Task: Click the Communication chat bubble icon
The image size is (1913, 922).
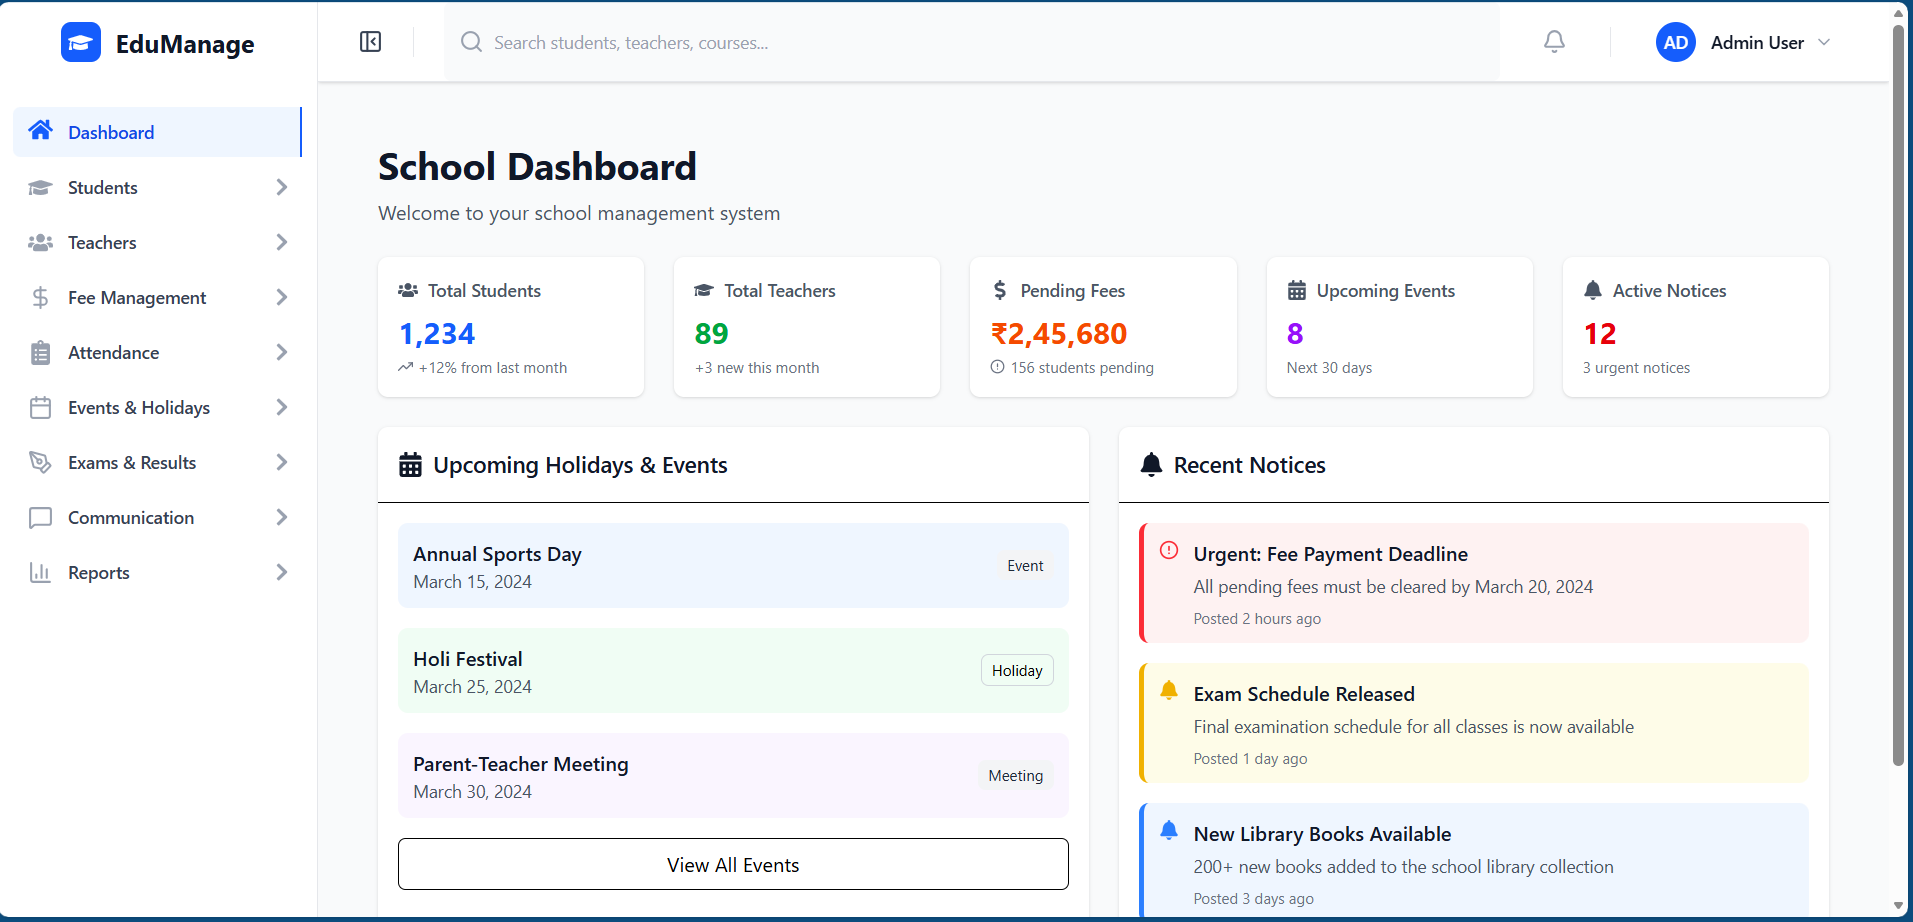Action: click(x=40, y=517)
